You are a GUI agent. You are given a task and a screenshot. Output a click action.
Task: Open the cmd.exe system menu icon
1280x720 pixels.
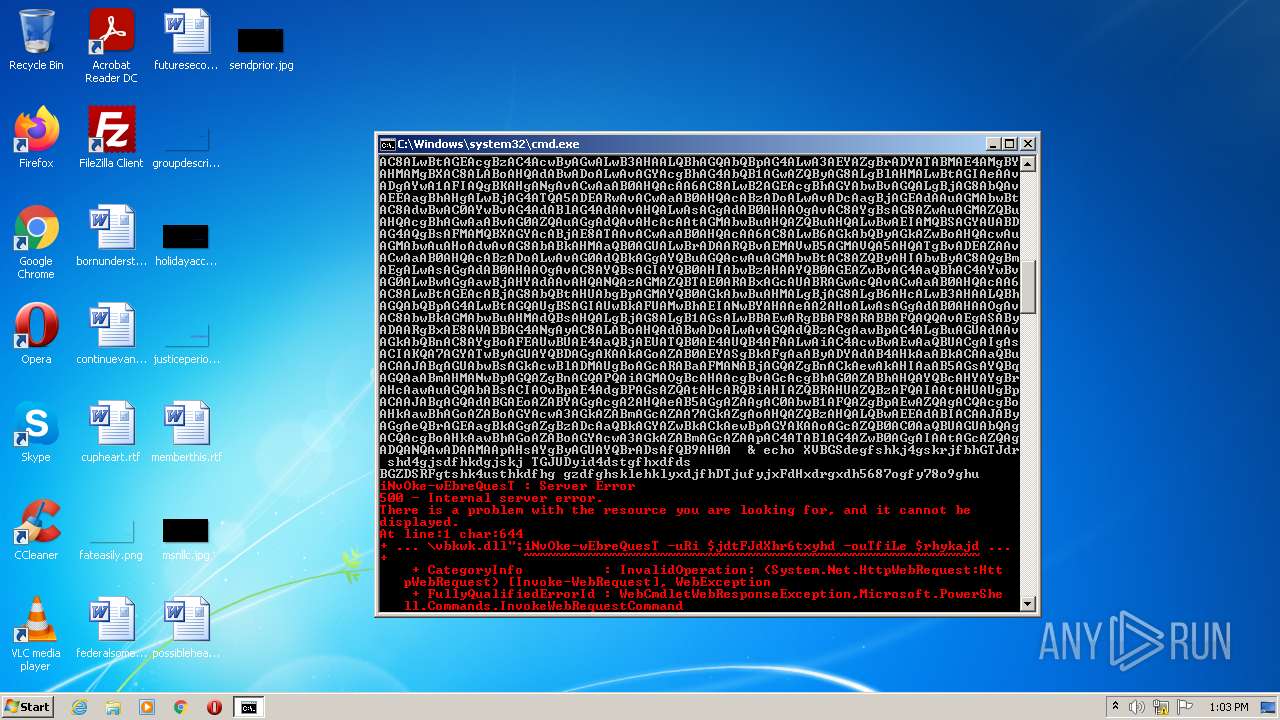pyautogui.click(x=387, y=144)
